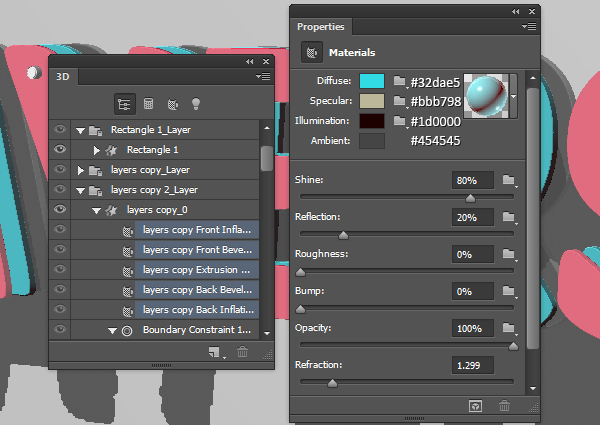Click material icon of Front Inflation row
600x425 pixels.
pyautogui.click(x=127, y=230)
